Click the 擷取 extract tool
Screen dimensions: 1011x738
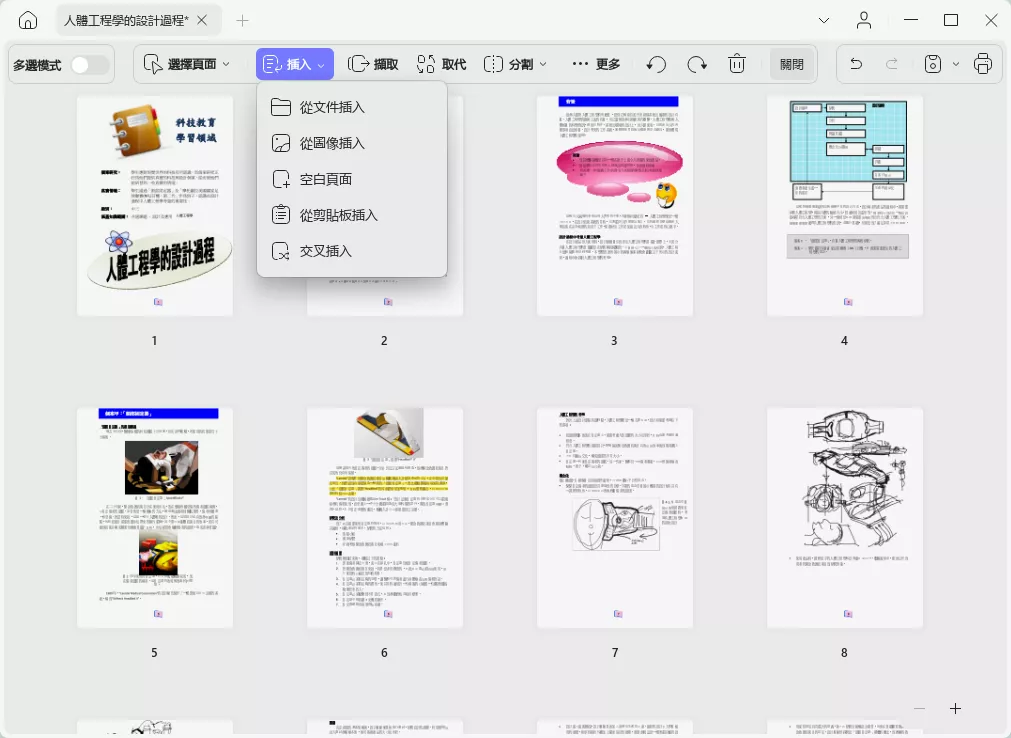(x=373, y=64)
